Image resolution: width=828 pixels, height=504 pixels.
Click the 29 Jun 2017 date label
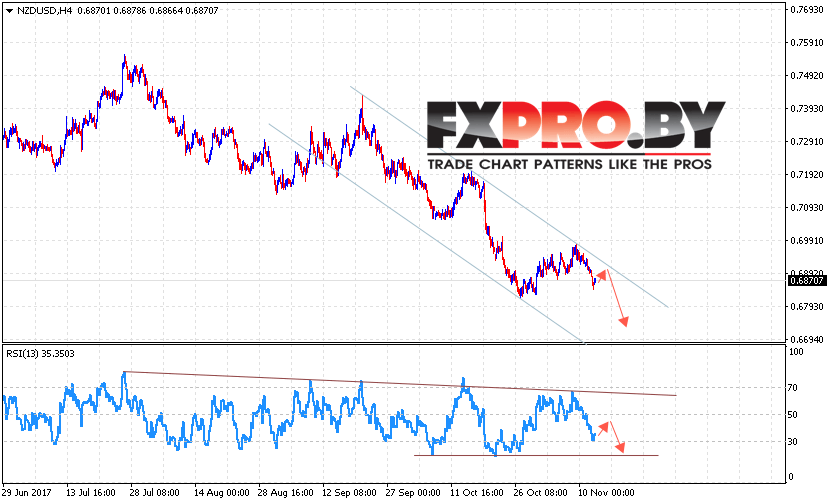26,492
